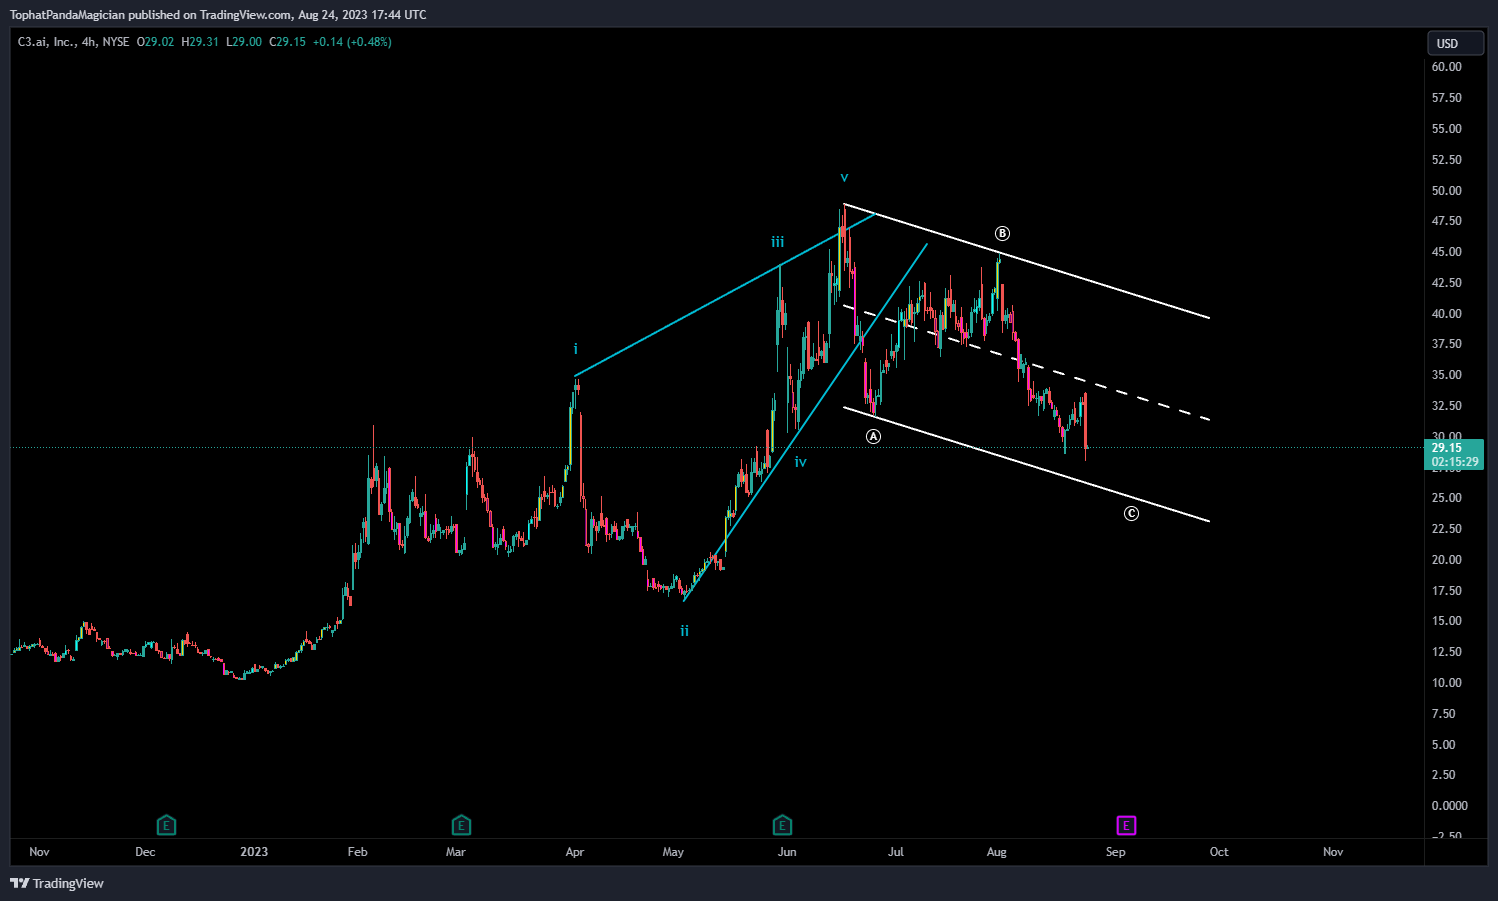Click the 'Sep' time axis label
Screen dimensions: 1498x901
click(x=1115, y=852)
